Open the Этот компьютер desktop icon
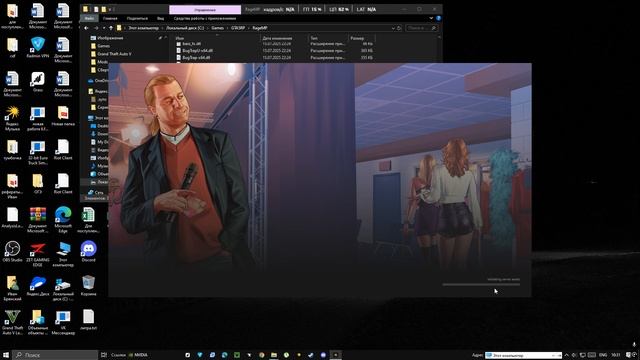 click(x=63, y=254)
